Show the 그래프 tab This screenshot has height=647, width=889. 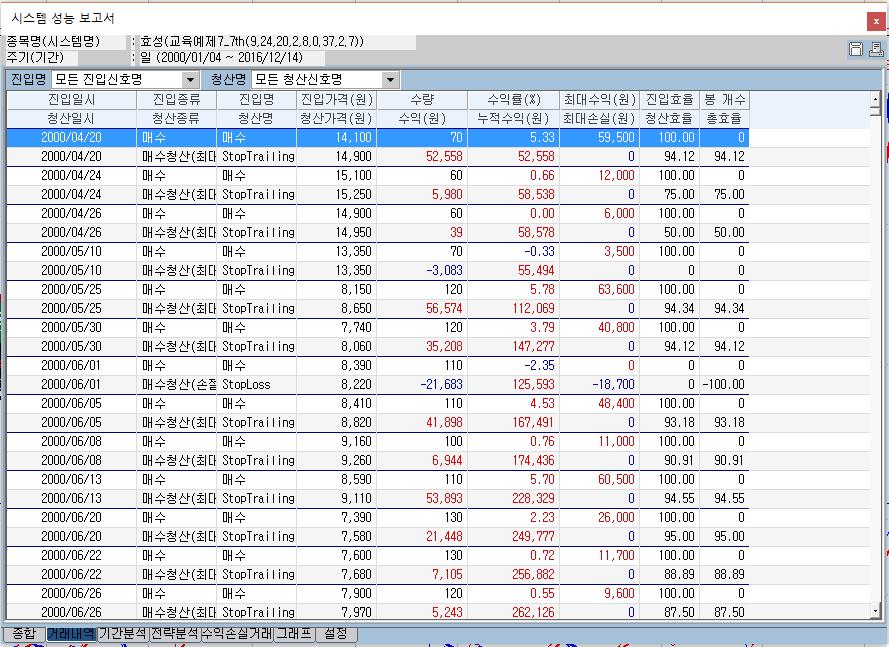click(x=294, y=633)
